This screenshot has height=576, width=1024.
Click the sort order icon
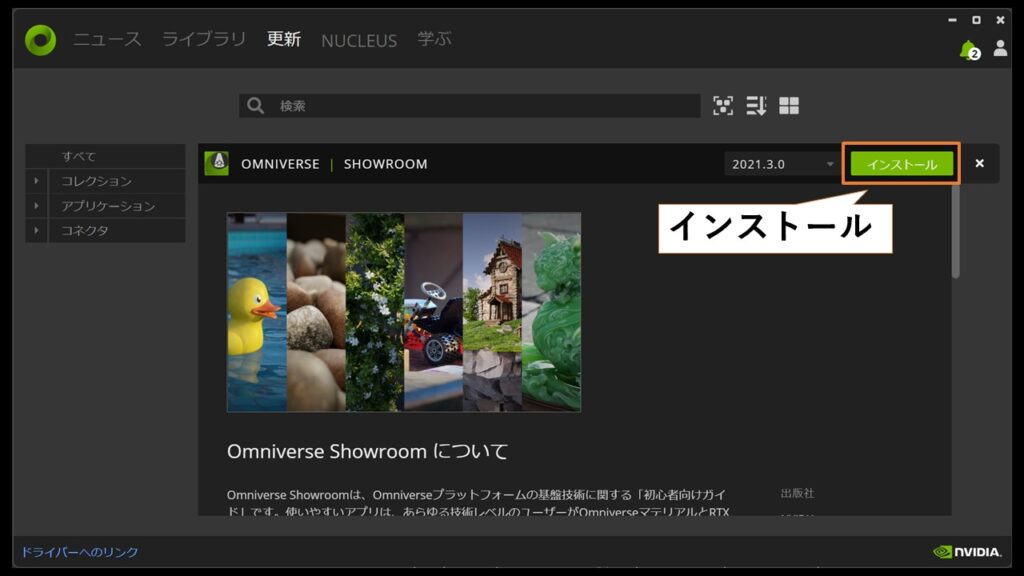756,106
